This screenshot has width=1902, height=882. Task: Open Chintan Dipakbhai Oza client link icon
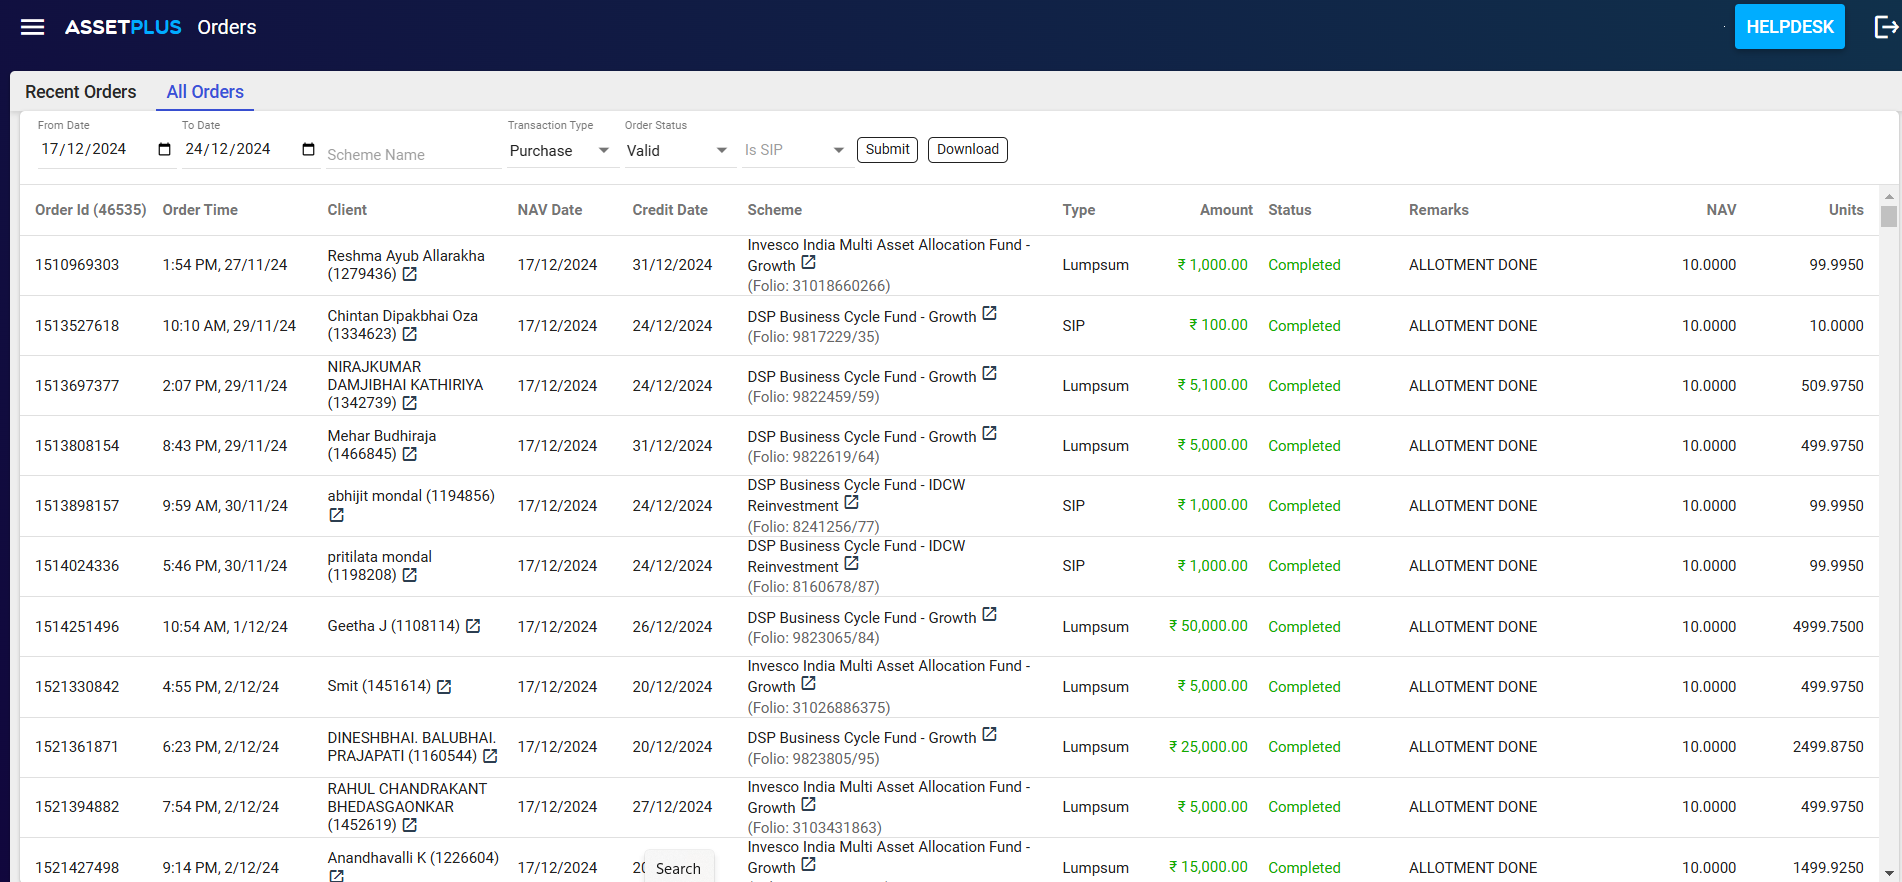[x=410, y=334]
